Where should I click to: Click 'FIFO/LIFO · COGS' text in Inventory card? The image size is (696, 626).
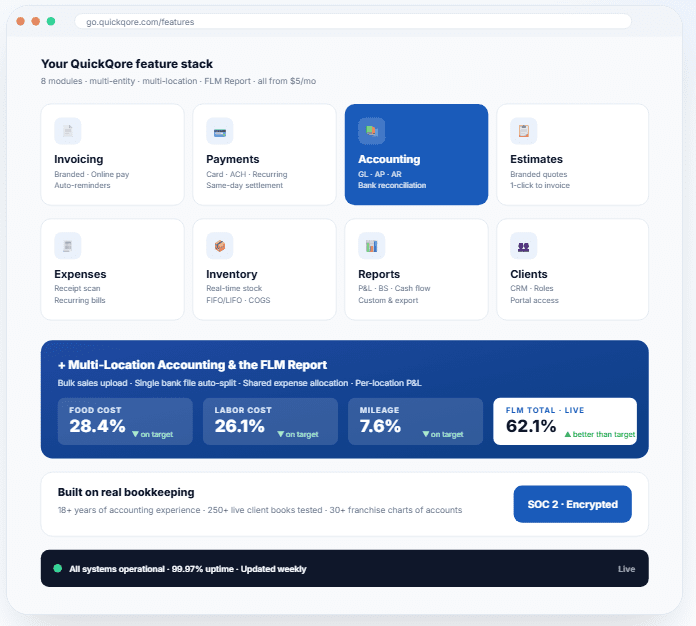point(238,300)
